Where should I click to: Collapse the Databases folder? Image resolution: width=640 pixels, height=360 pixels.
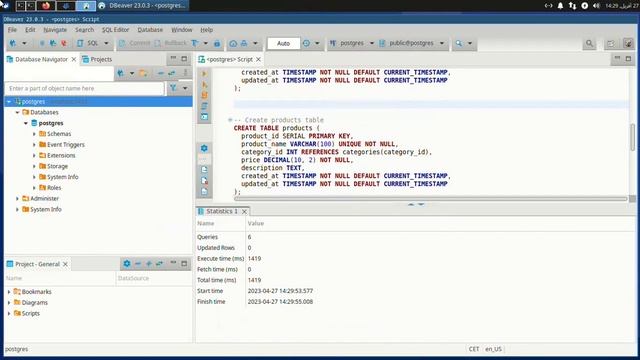(18, 112)
